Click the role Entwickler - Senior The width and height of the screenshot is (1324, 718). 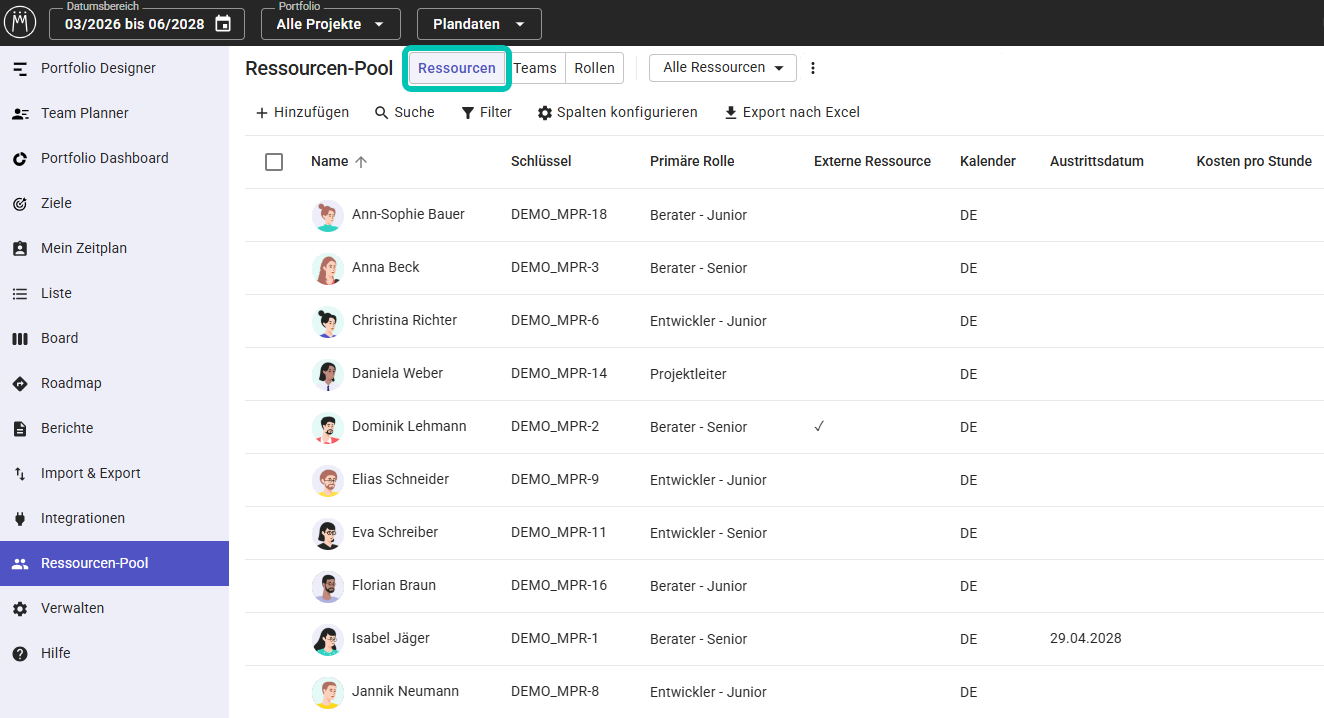point(708,534)
